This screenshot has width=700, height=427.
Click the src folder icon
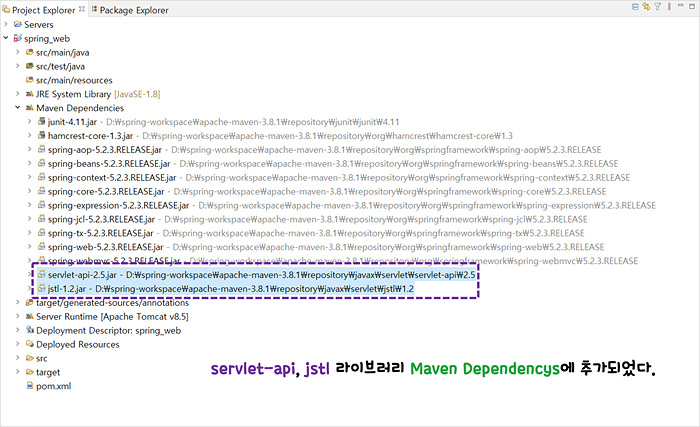point(29,358)
